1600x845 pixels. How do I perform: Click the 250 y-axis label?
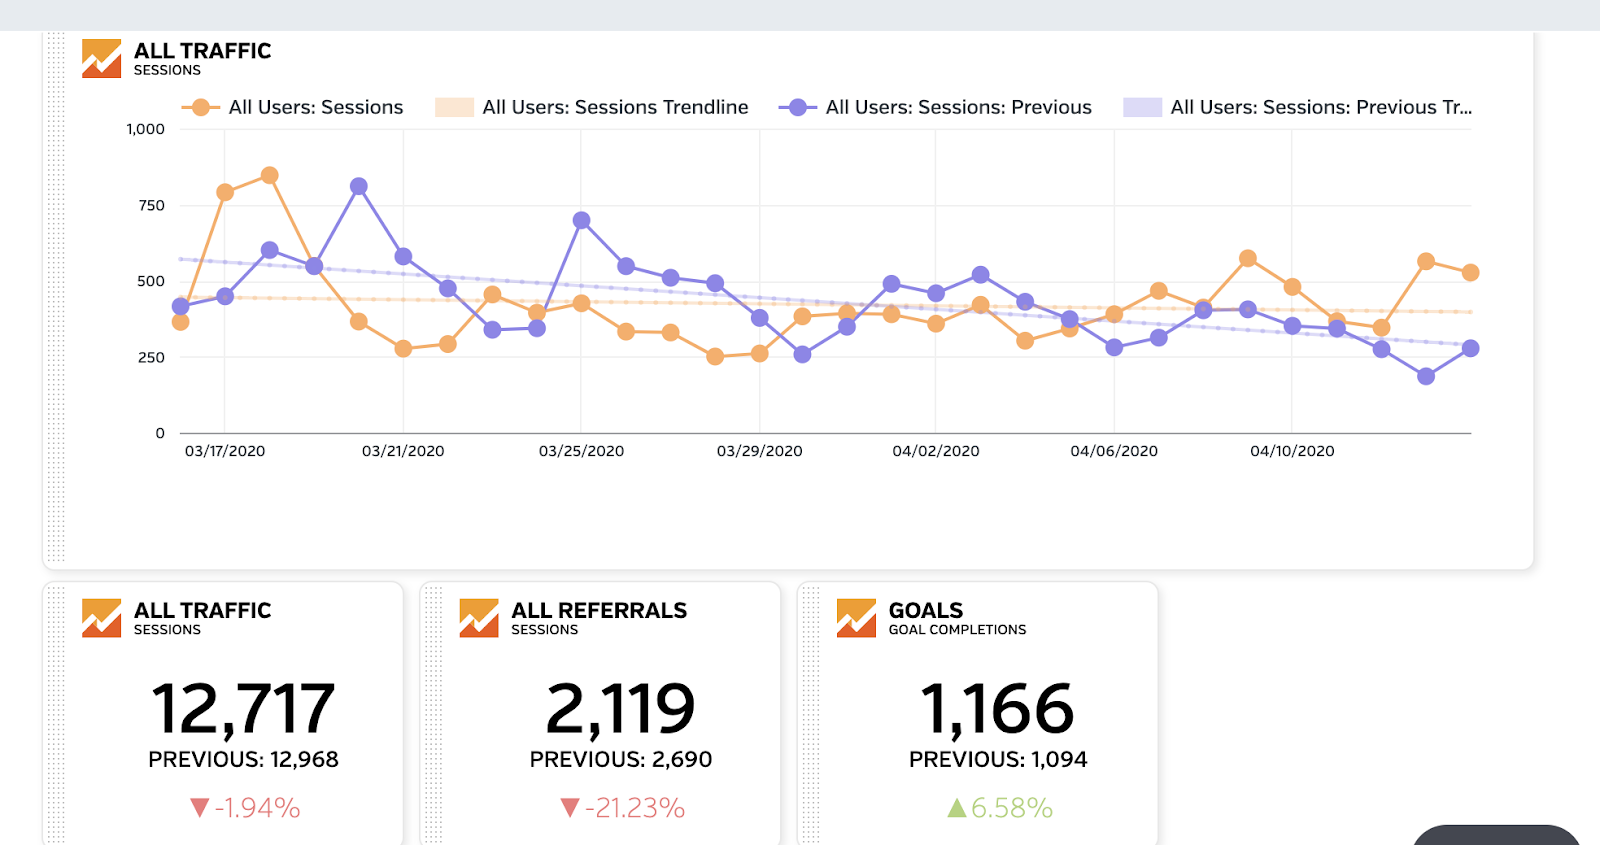coord(151,357)
